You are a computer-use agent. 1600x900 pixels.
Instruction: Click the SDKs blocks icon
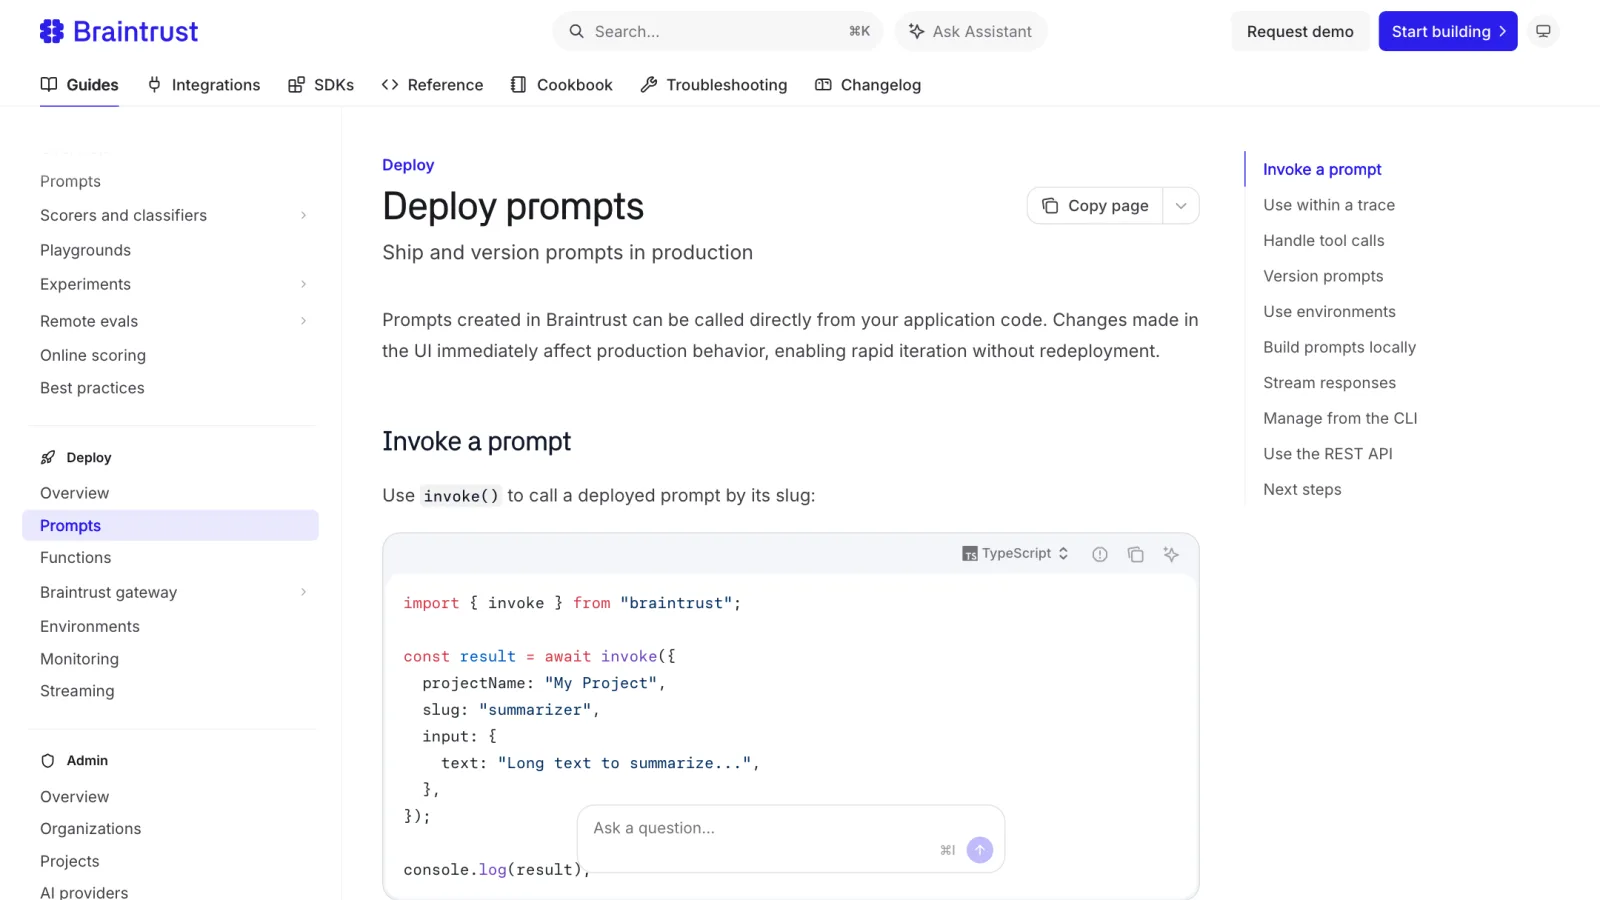tap(296, 85)
